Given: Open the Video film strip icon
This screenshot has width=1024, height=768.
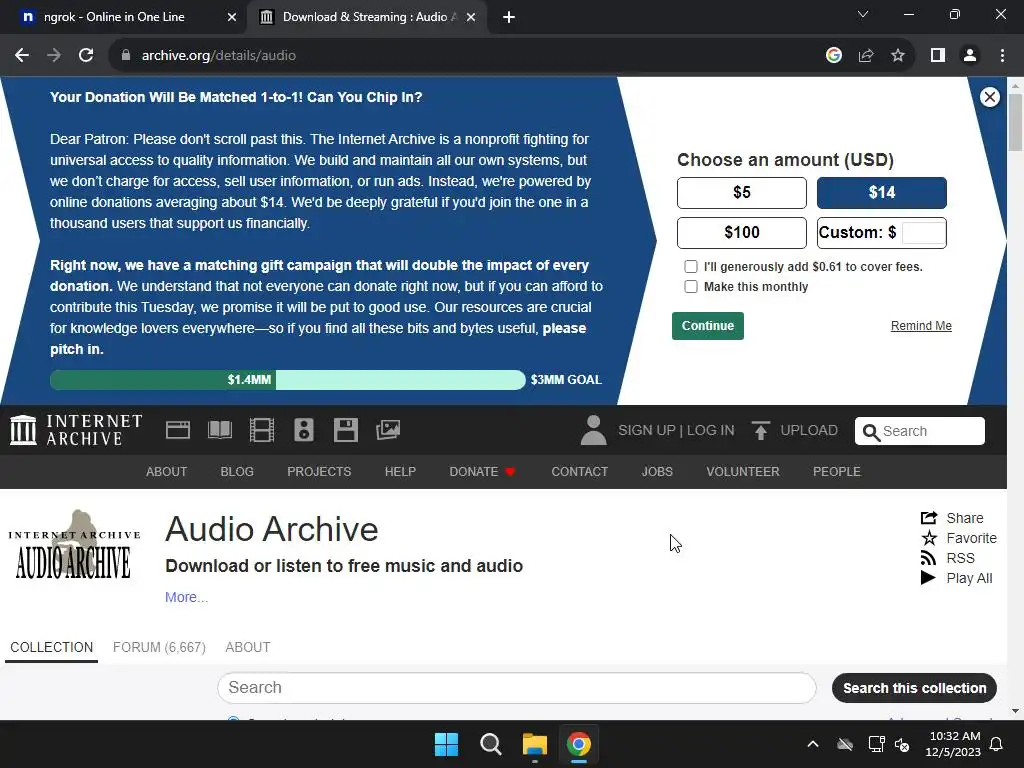Looking at the screenshot, I should tap(262, 430).
